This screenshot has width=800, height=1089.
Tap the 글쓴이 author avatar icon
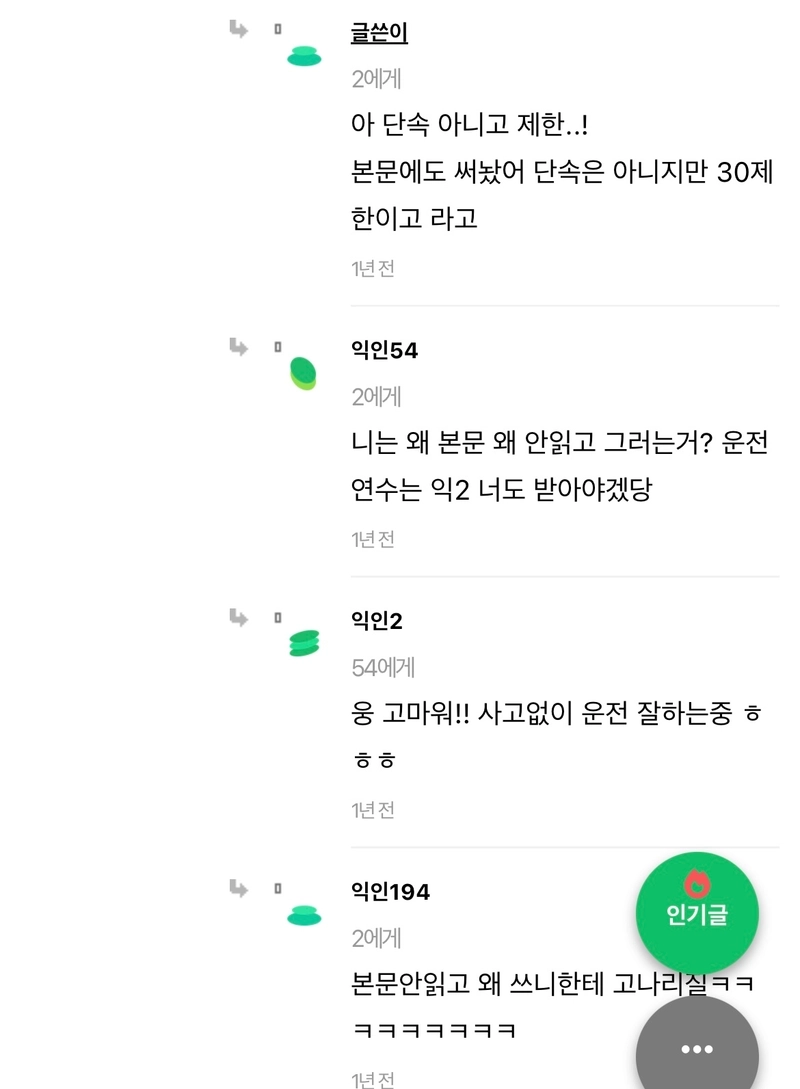point(304,56)
